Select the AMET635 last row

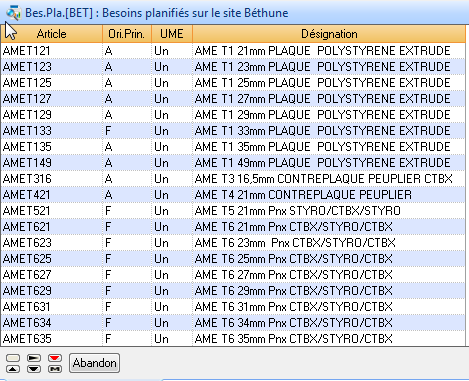click(x=233, y=339)
